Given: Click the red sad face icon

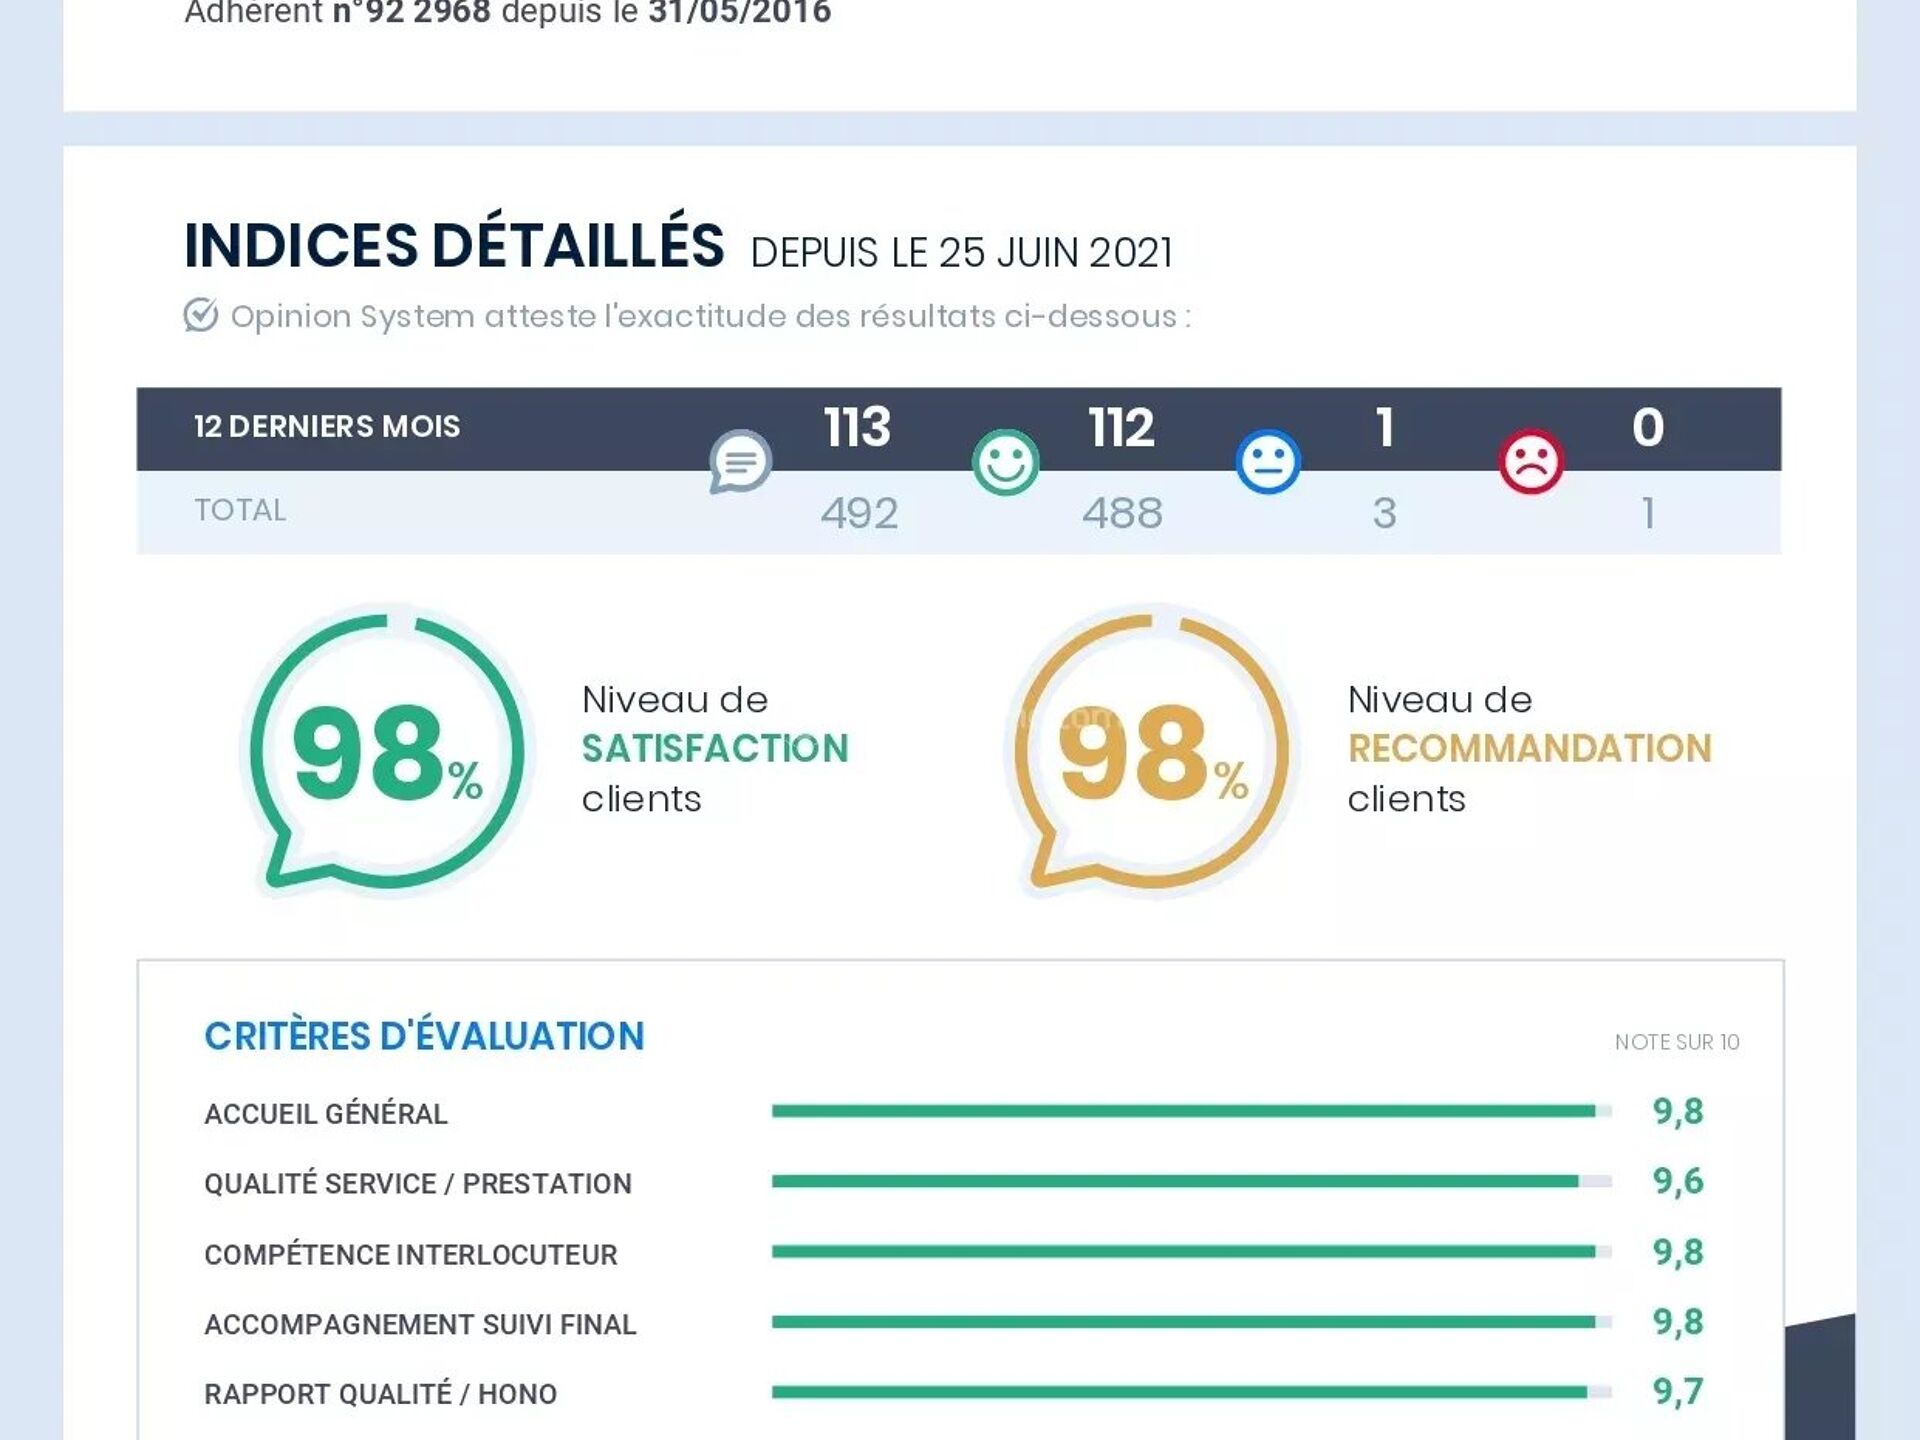Looking at the screenshot, I should coord(1530,462).
